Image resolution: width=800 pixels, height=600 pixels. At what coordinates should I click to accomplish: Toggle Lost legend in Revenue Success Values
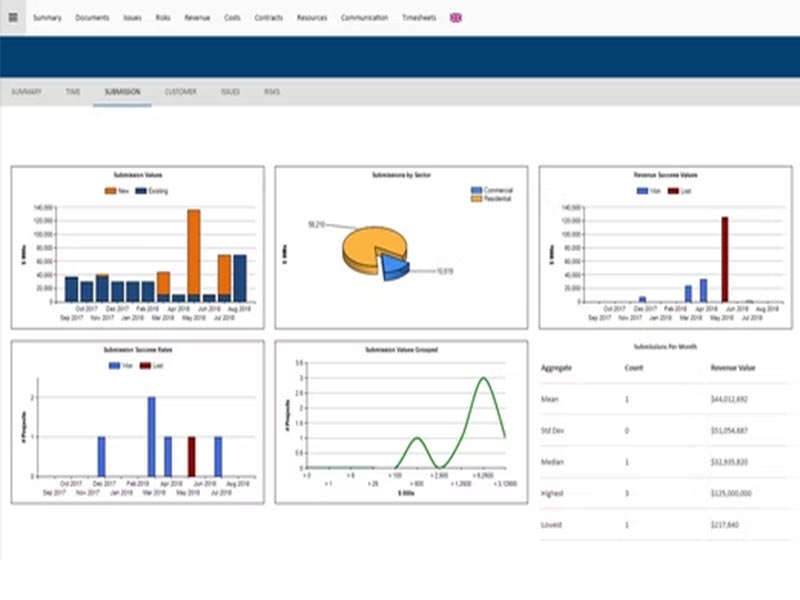pyautogui.click(x=673, y=190)
